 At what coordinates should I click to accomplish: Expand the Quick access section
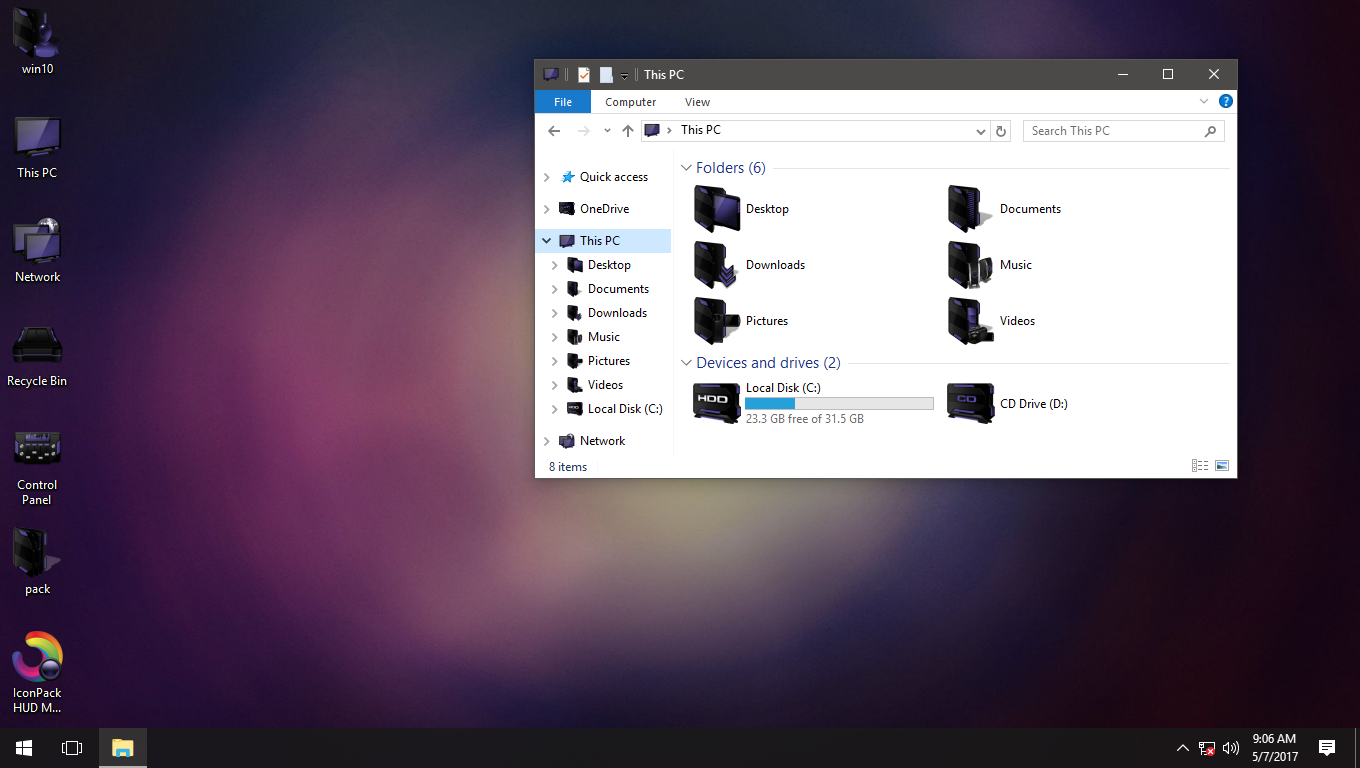[x=547, y=176]
